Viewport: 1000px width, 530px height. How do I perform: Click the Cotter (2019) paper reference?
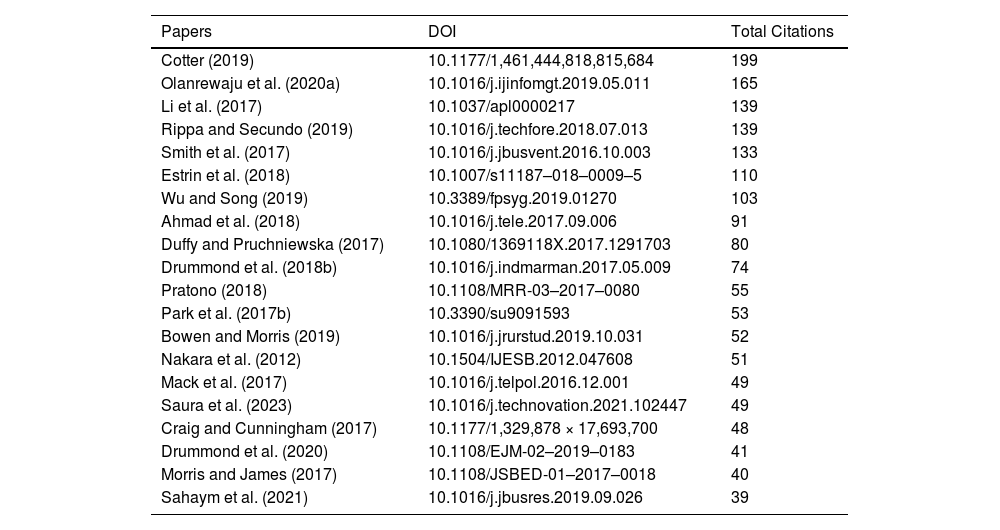pos(208,60)
